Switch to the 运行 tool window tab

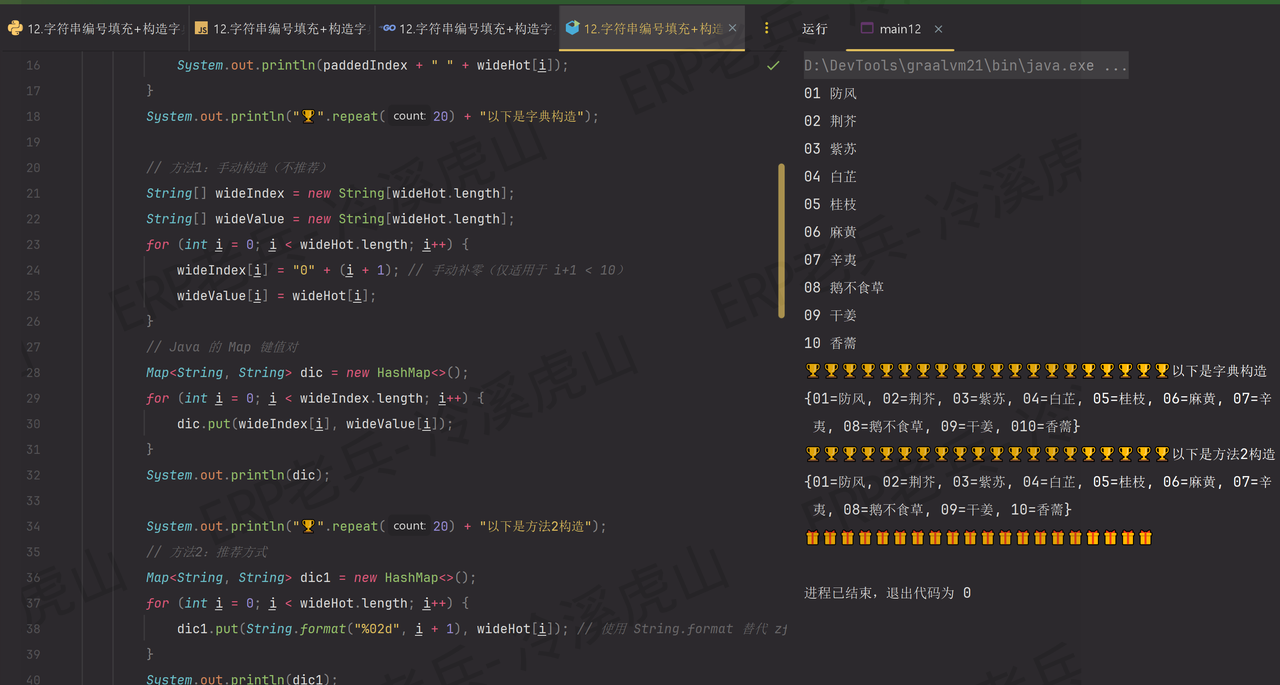[814, 29]
